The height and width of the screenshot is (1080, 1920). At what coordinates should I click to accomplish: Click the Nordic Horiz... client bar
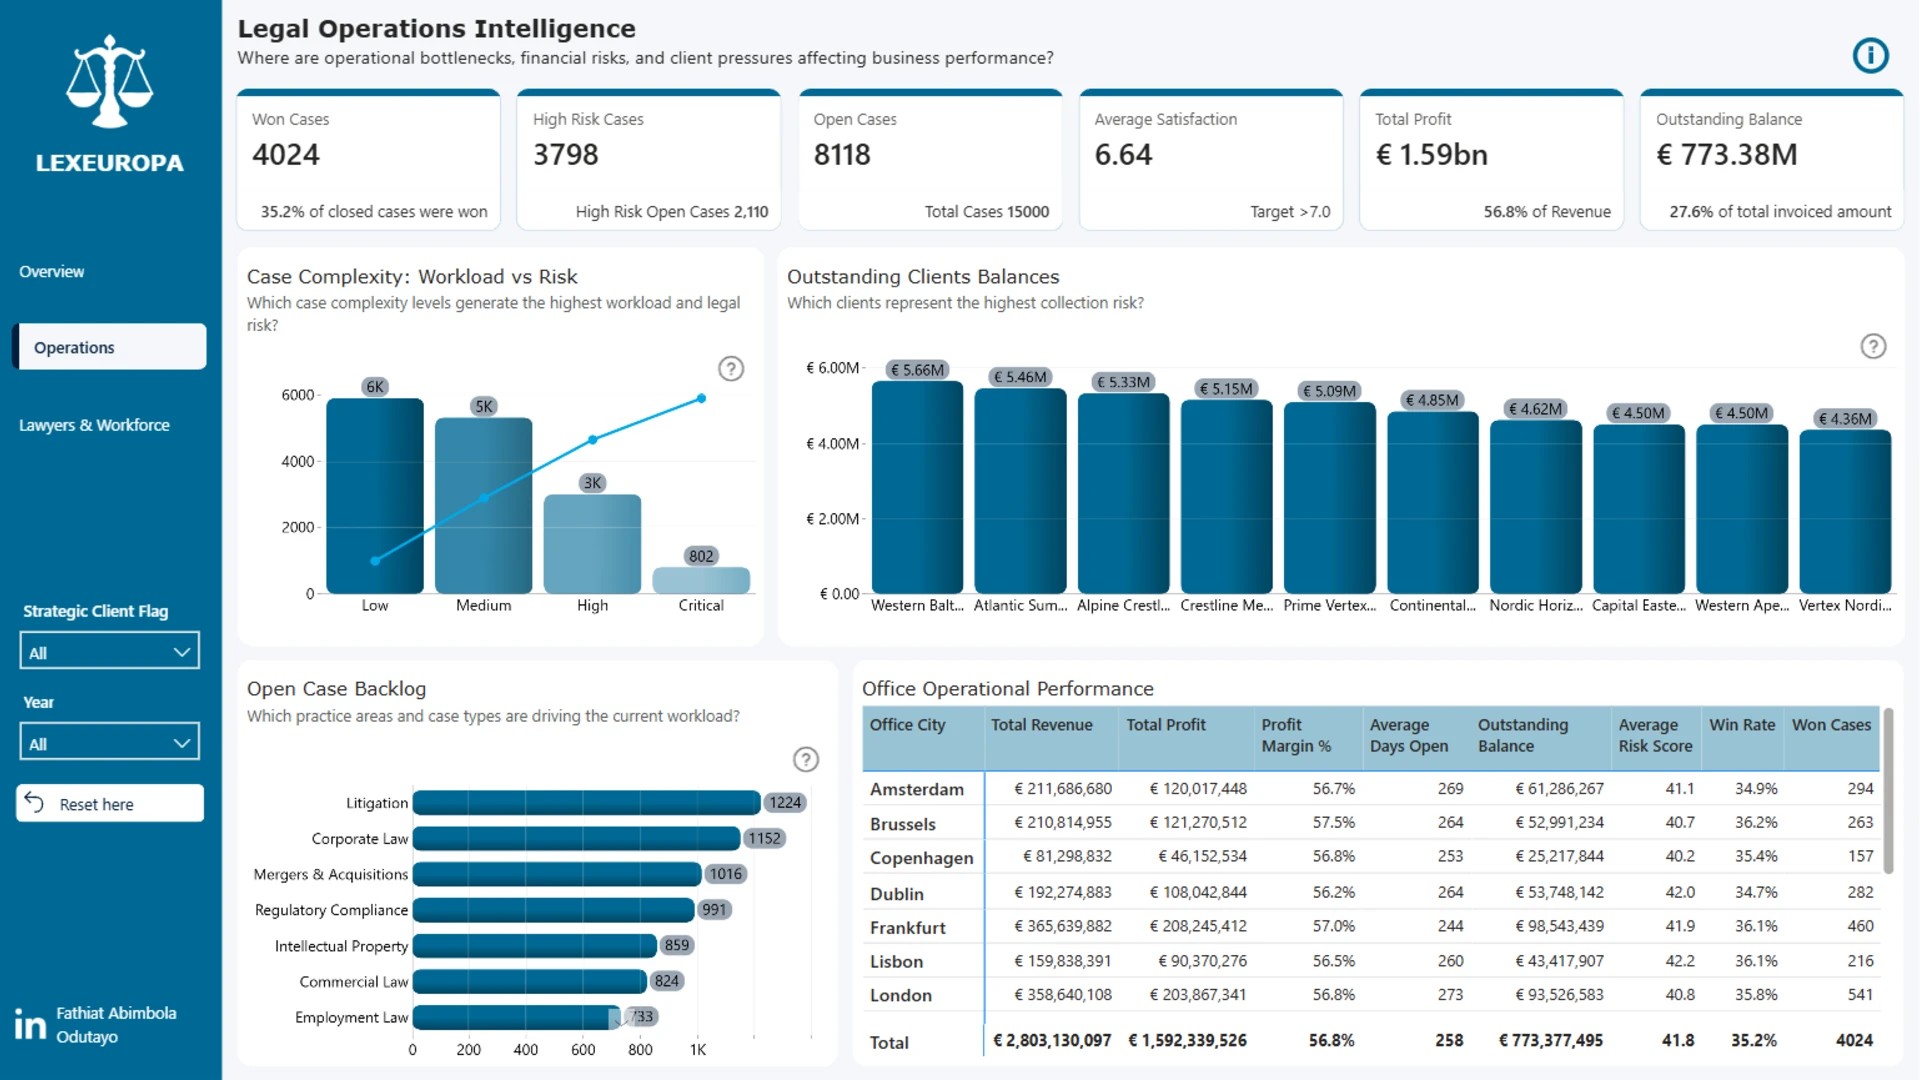point(1536,507)
